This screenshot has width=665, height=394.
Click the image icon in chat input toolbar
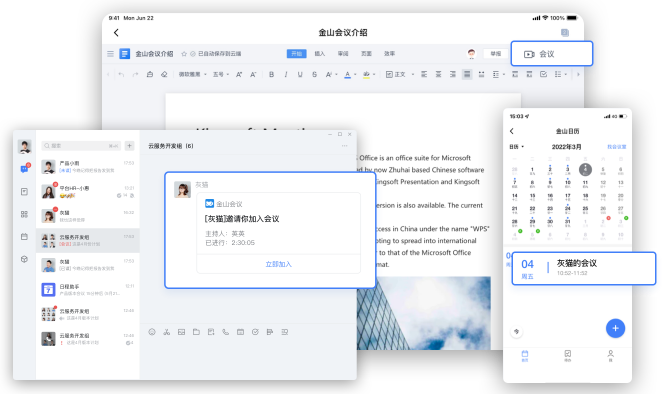[182, 332]
